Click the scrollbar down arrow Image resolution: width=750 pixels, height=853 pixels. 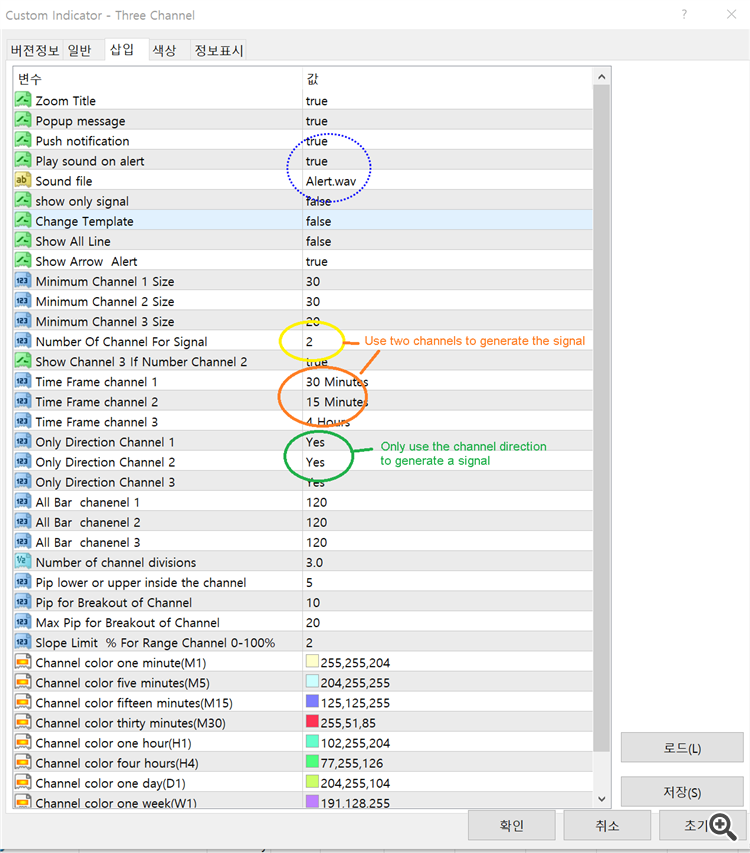pyautogui.click(x=602, y=799)
